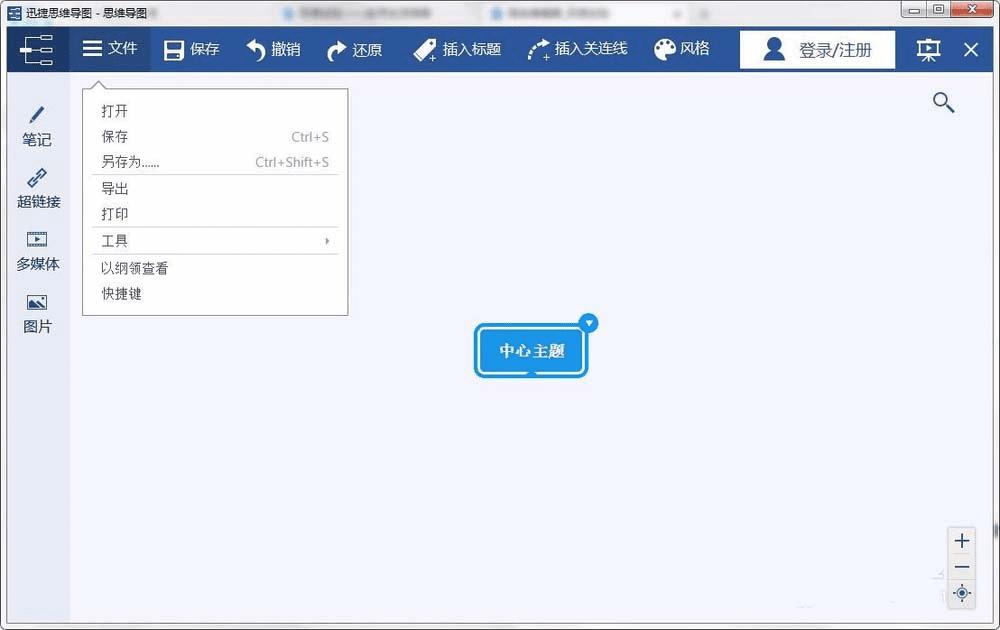Select 导出 in the file menu
Viewport: 1000px width, 630px height.
pos(215,189)
